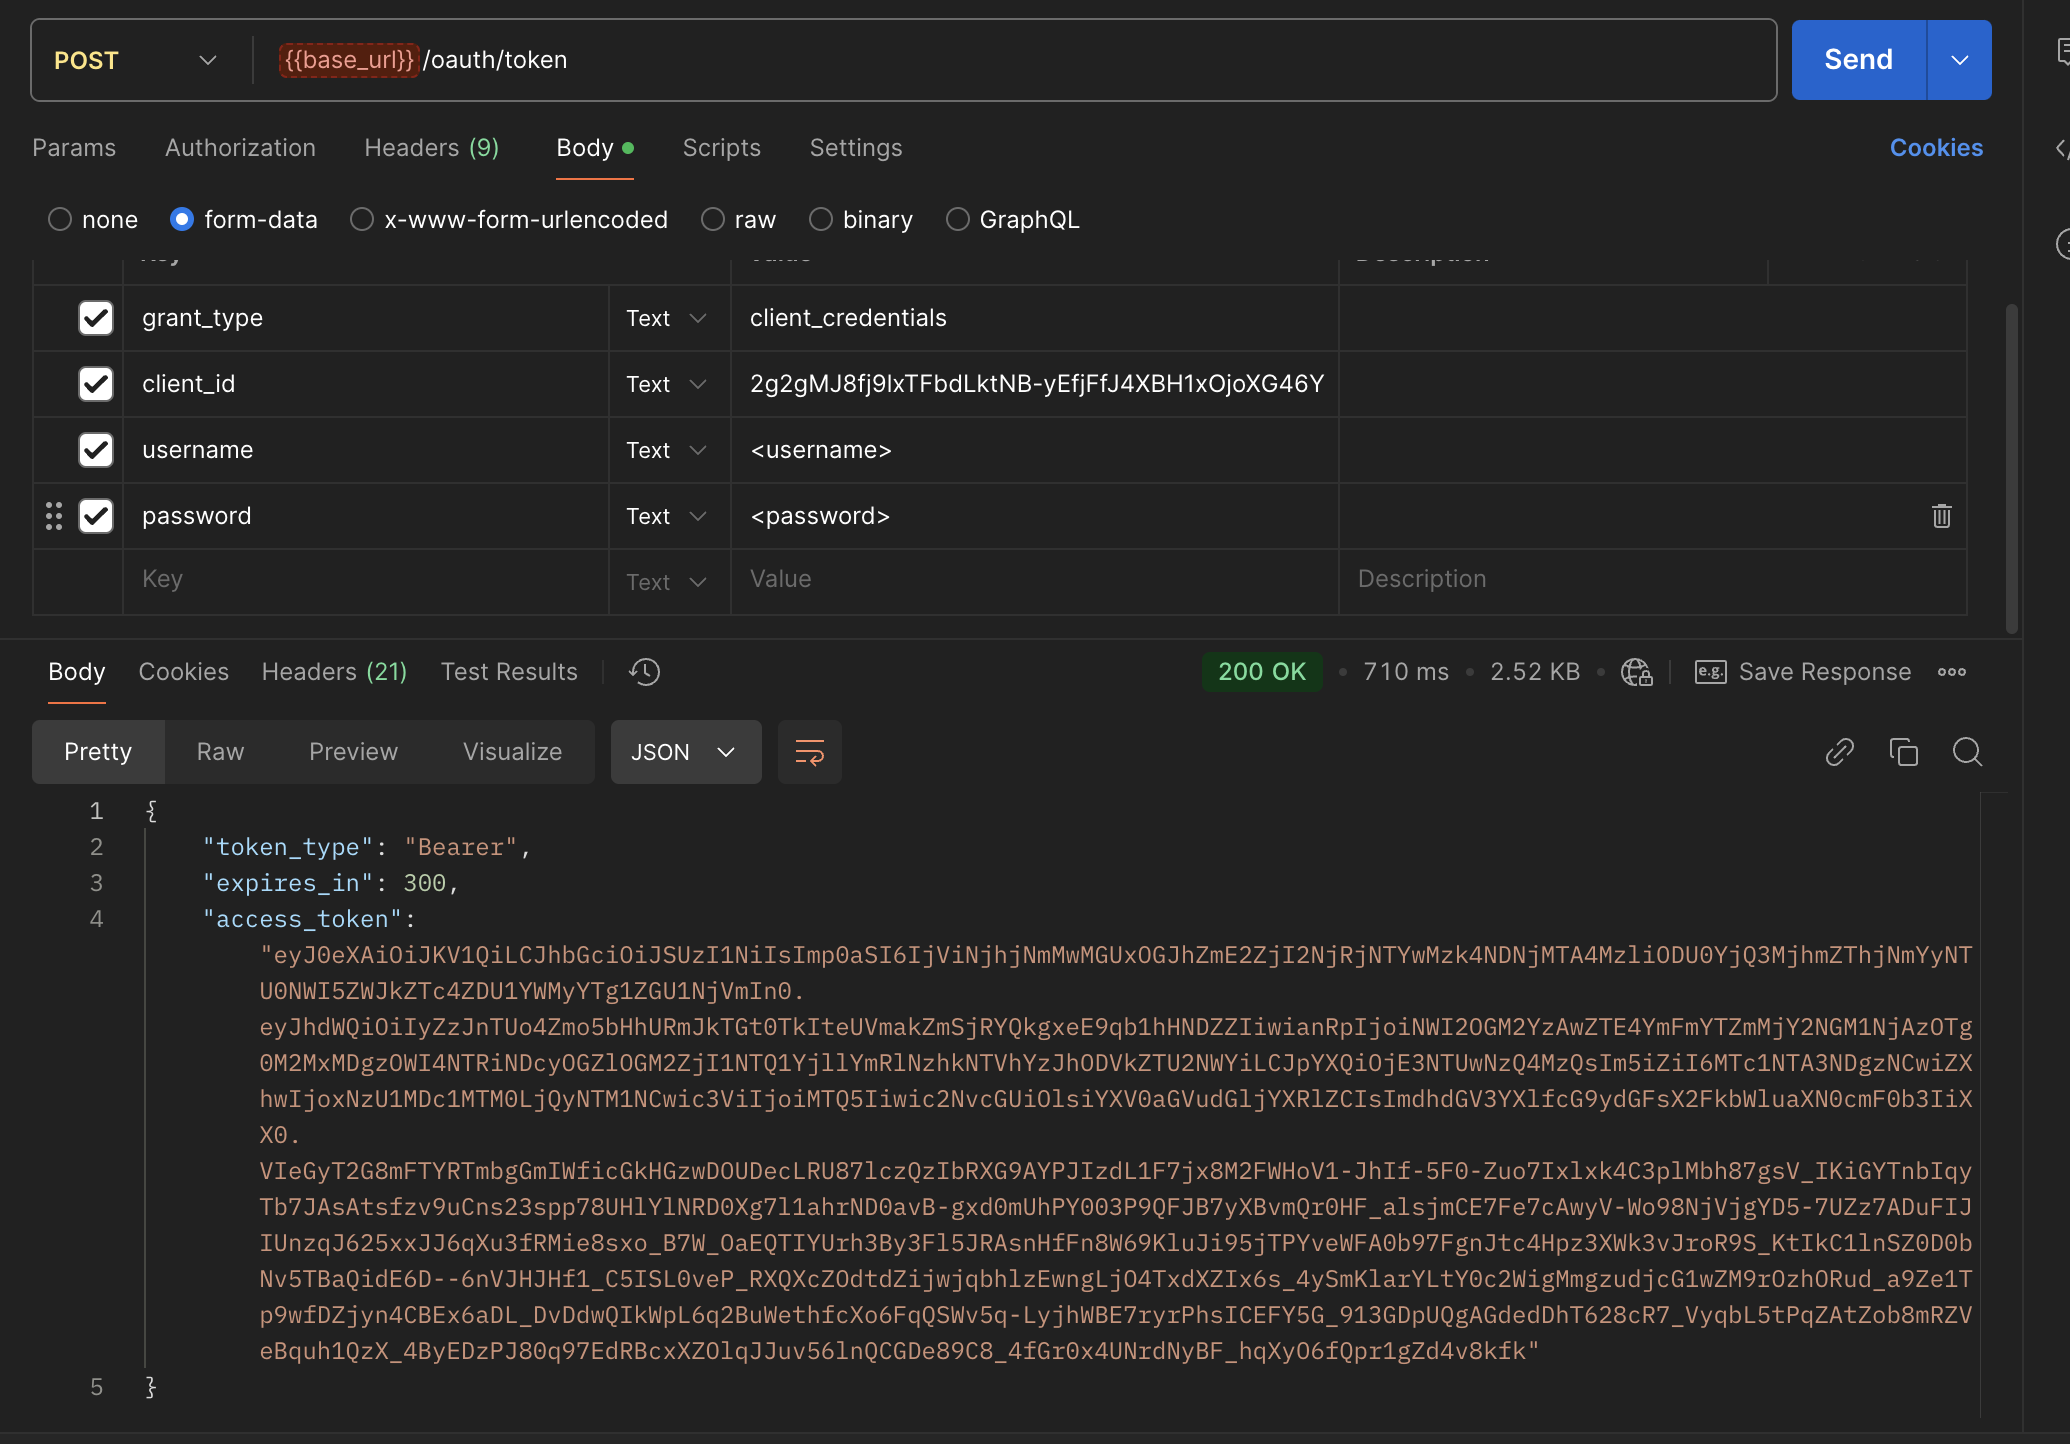Change username field type from Text
The width and height of the screenshot is (2070, 1444).
point(667,450)
